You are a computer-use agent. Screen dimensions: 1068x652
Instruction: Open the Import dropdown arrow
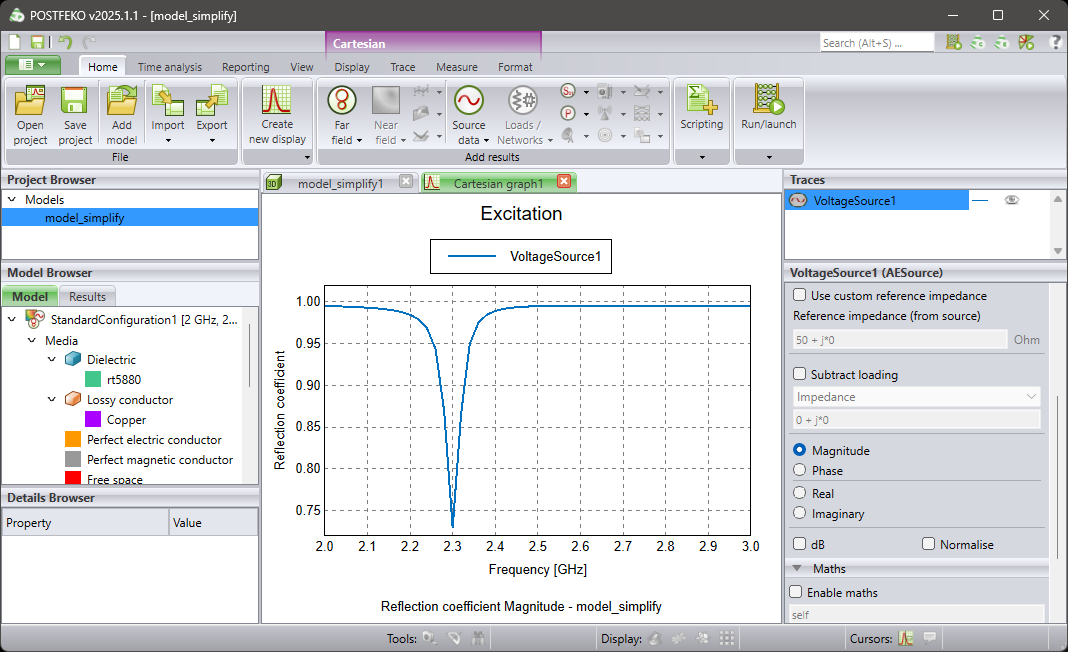coord(168,141)
